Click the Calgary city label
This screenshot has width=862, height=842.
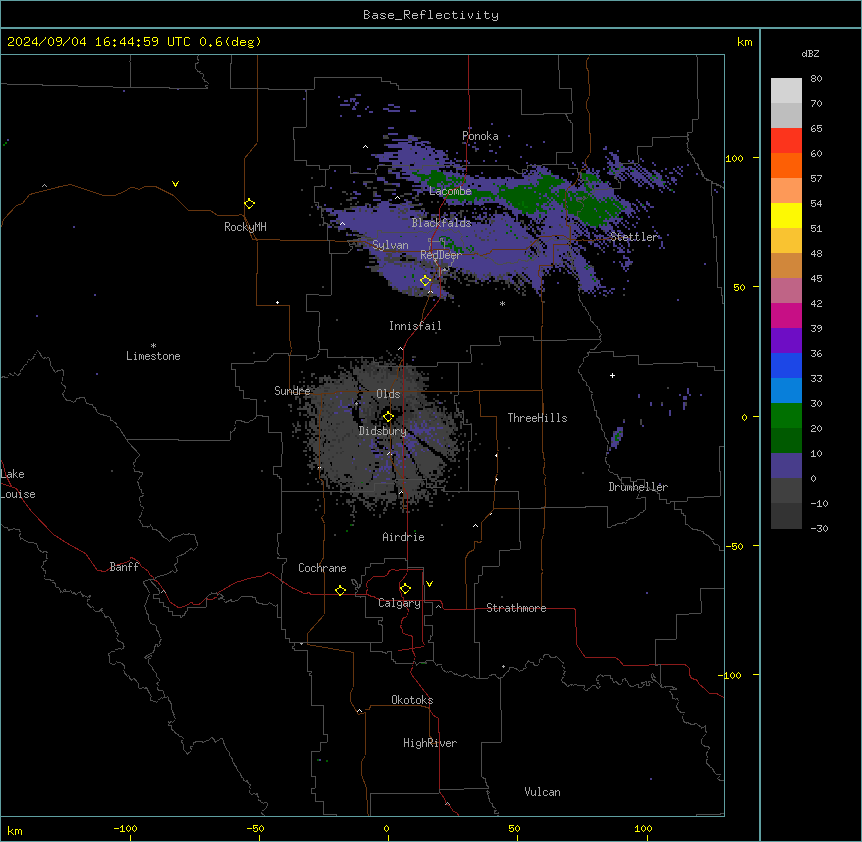point(400,603)
